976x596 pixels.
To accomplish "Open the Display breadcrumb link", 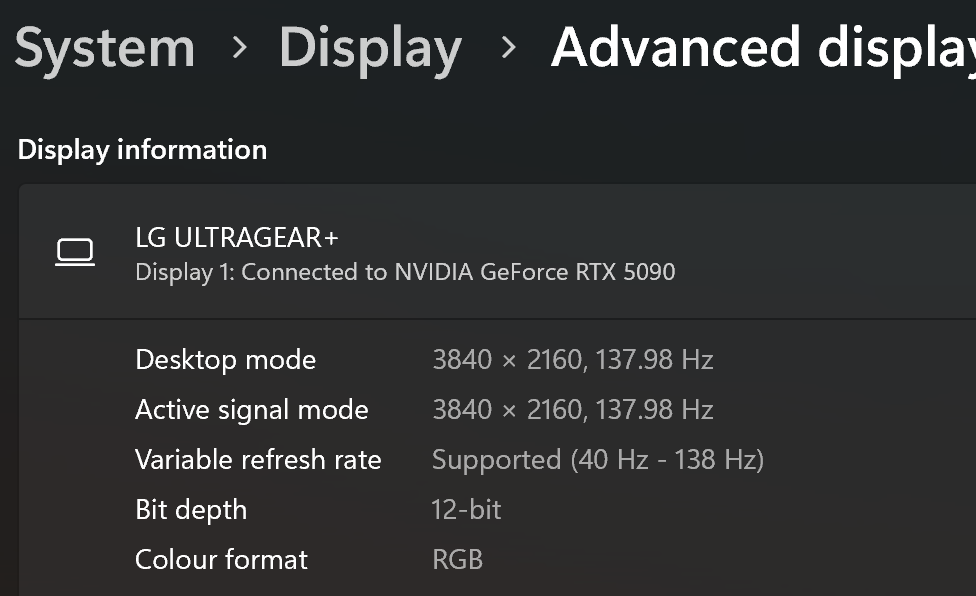I will pyautogui.click(x=370, y=50).
